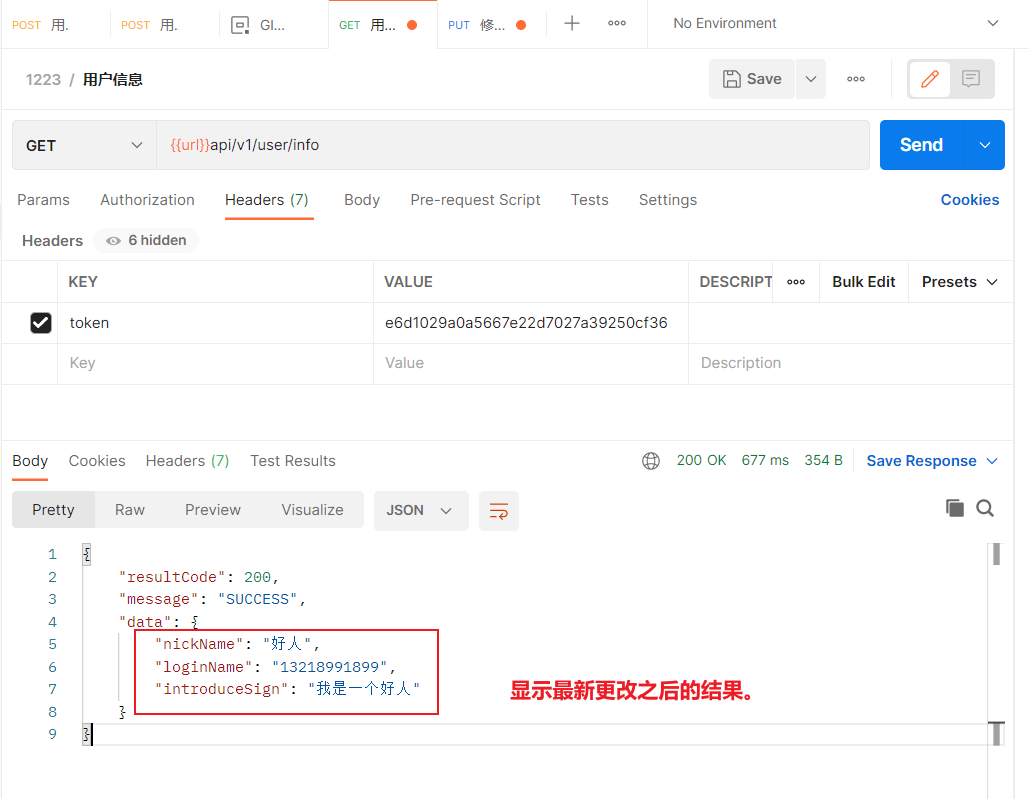Copy the response body to clipboard
The image size is (1029, 799).
pos(955,508)
